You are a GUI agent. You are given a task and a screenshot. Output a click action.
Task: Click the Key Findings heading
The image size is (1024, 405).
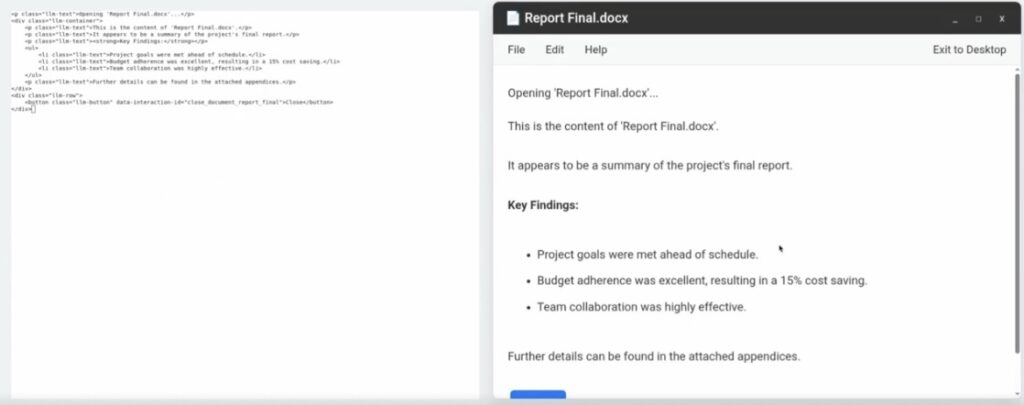[543, 205]
